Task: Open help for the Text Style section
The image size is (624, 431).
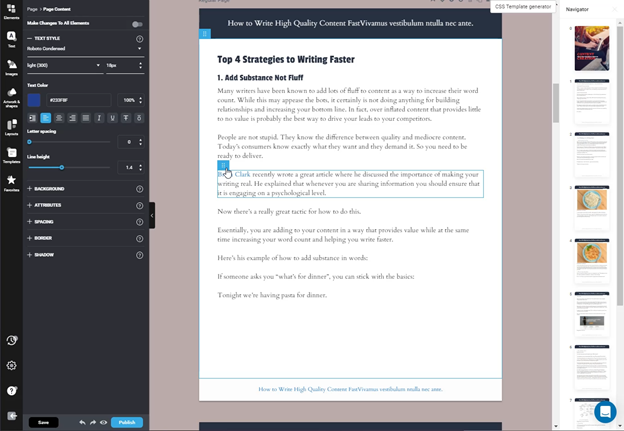Action: click(139, 39)
